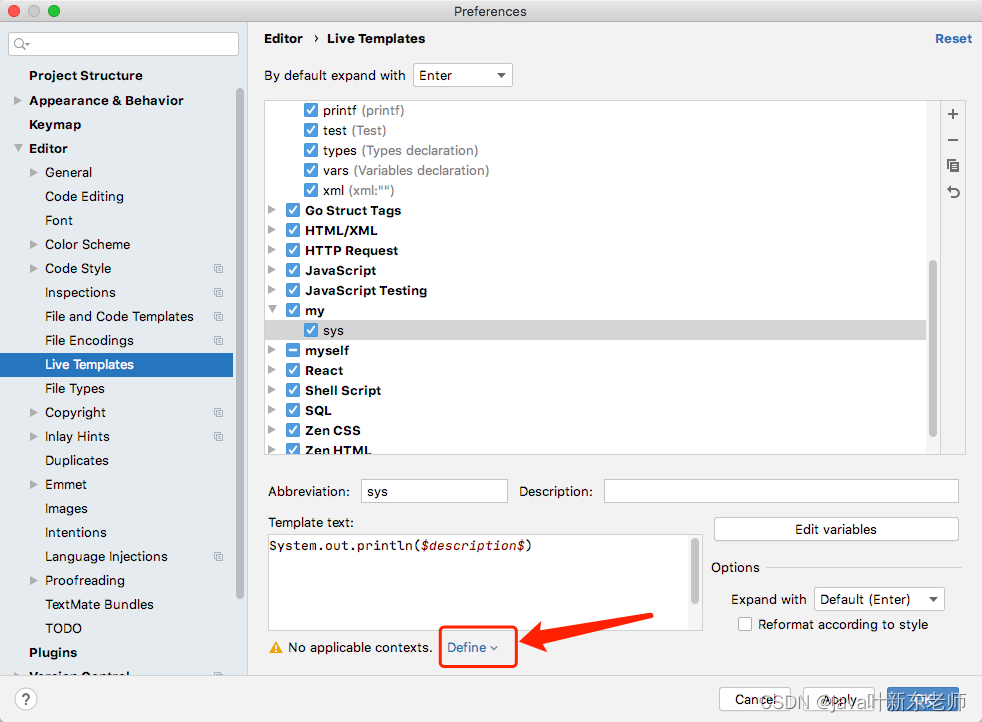Open Code Editing settings
982x722 pixels.
(85, 197)
